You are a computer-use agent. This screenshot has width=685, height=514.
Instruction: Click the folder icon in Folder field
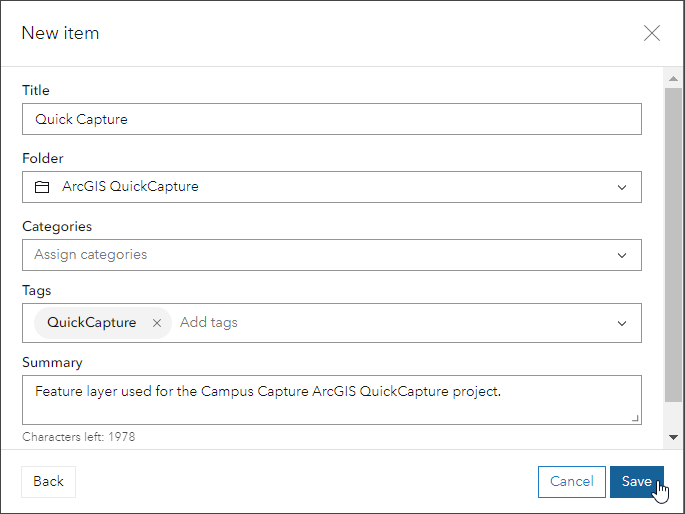coord(42,187)
